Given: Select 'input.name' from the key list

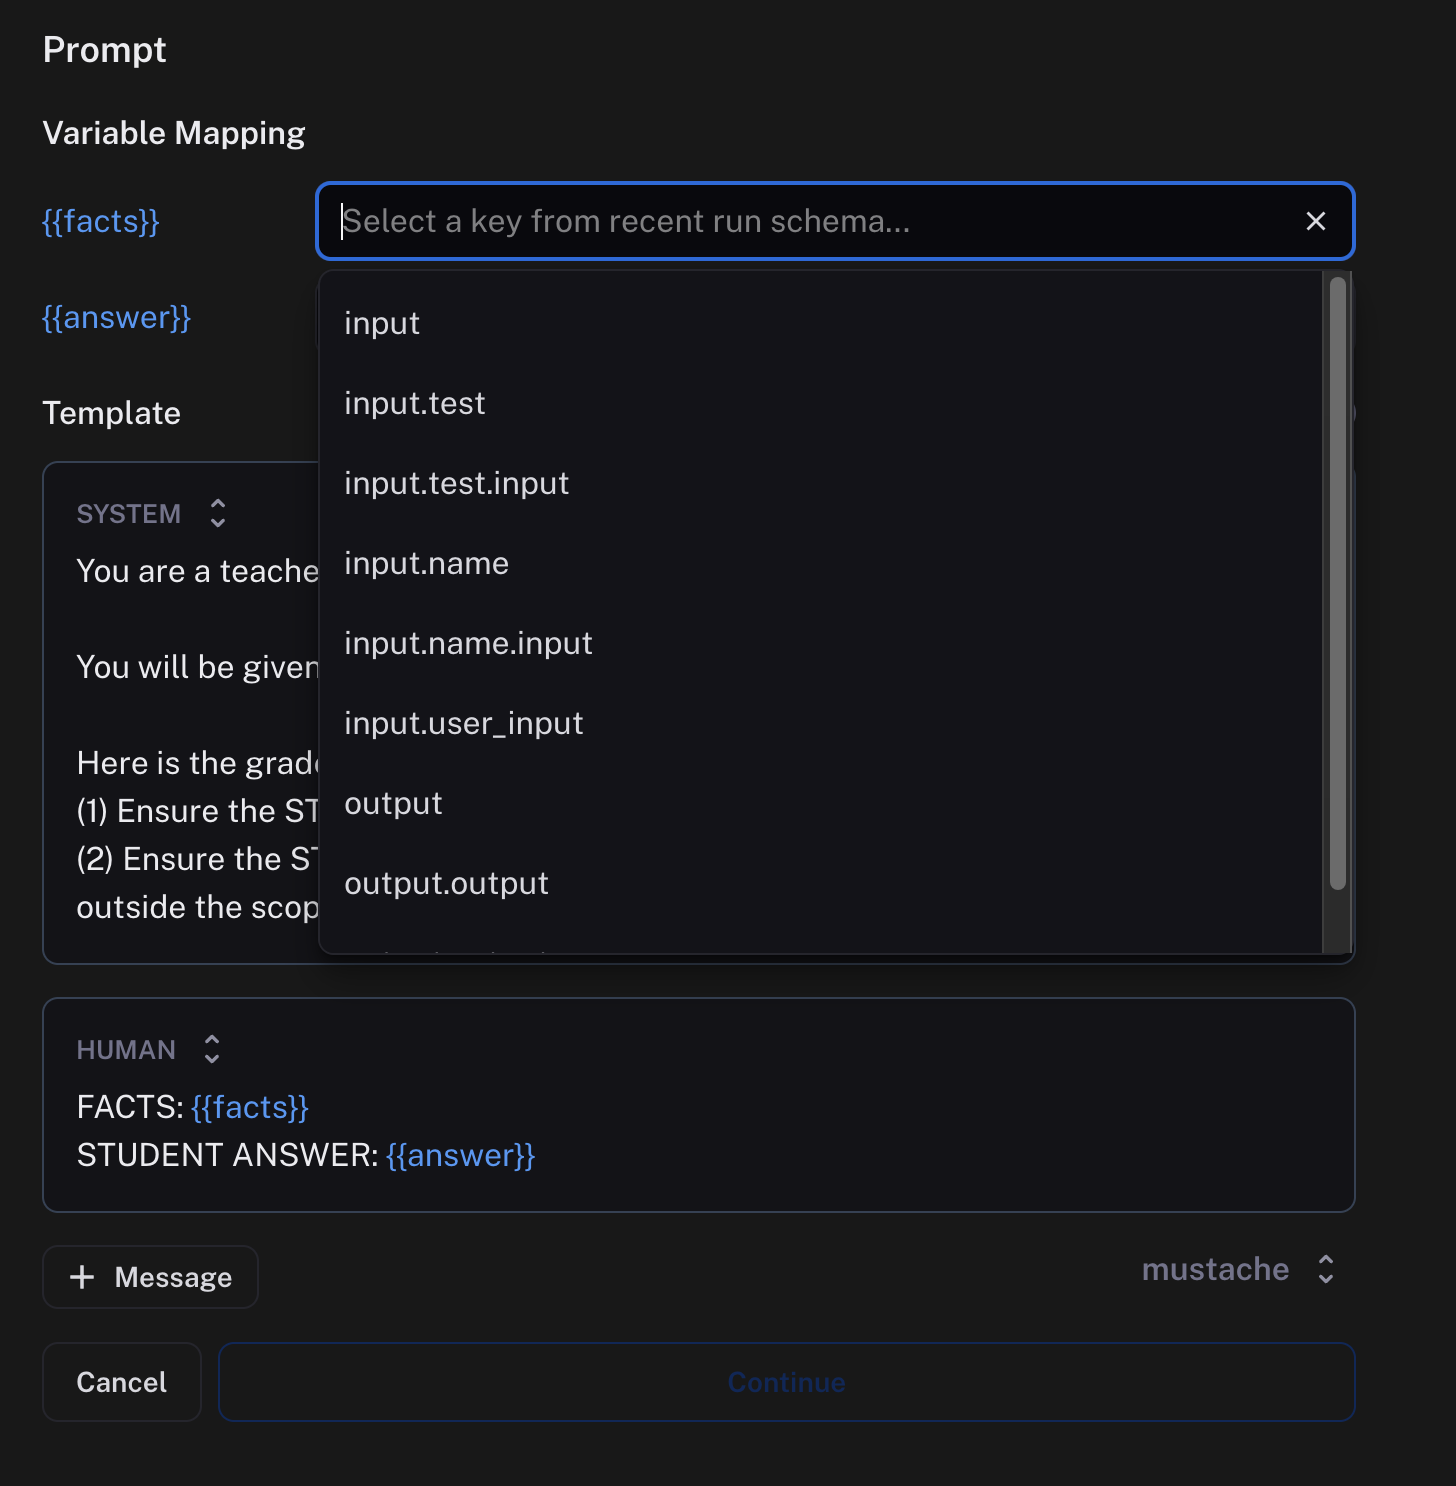Looking at the screenshot, I should click(x=426, y=563).
